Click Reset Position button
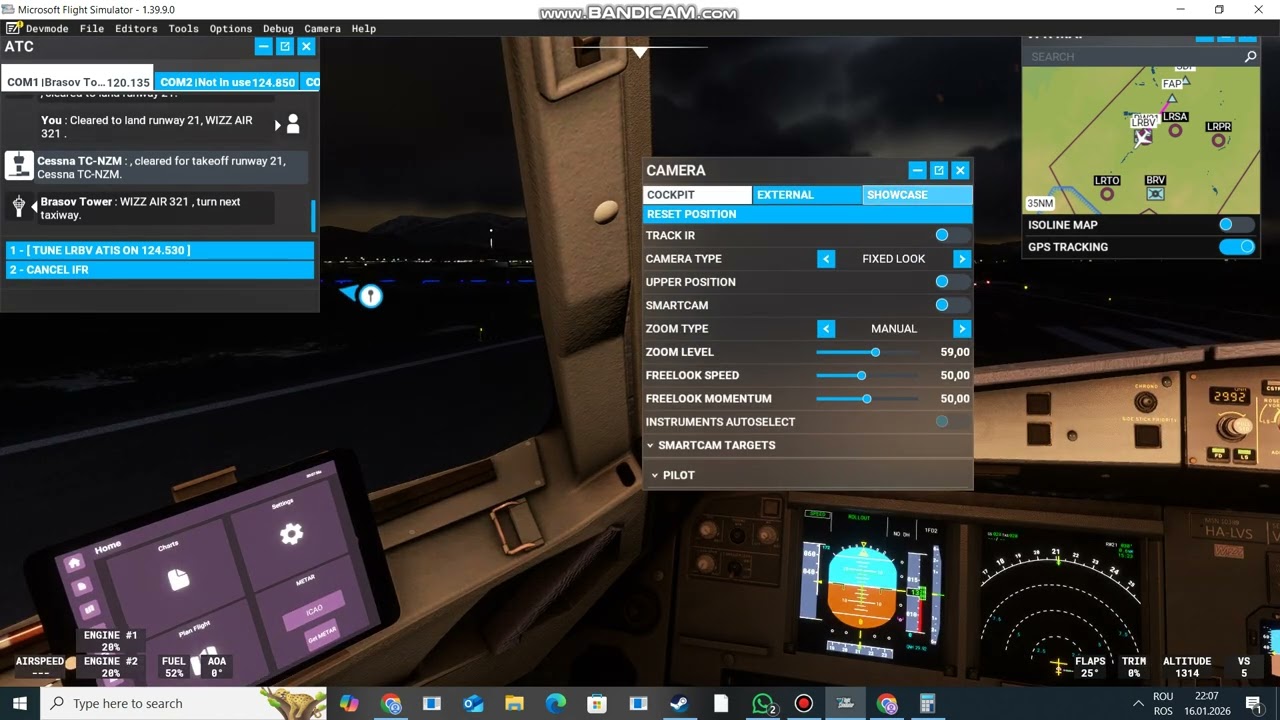 pyautogui.click(x=807, y=214)
